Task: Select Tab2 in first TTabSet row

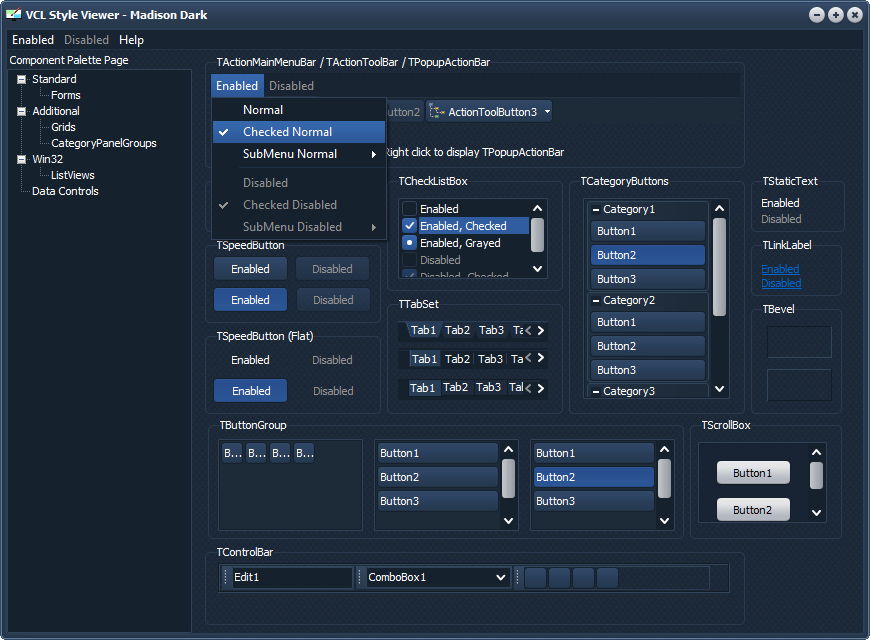Action: click(457, 330)
